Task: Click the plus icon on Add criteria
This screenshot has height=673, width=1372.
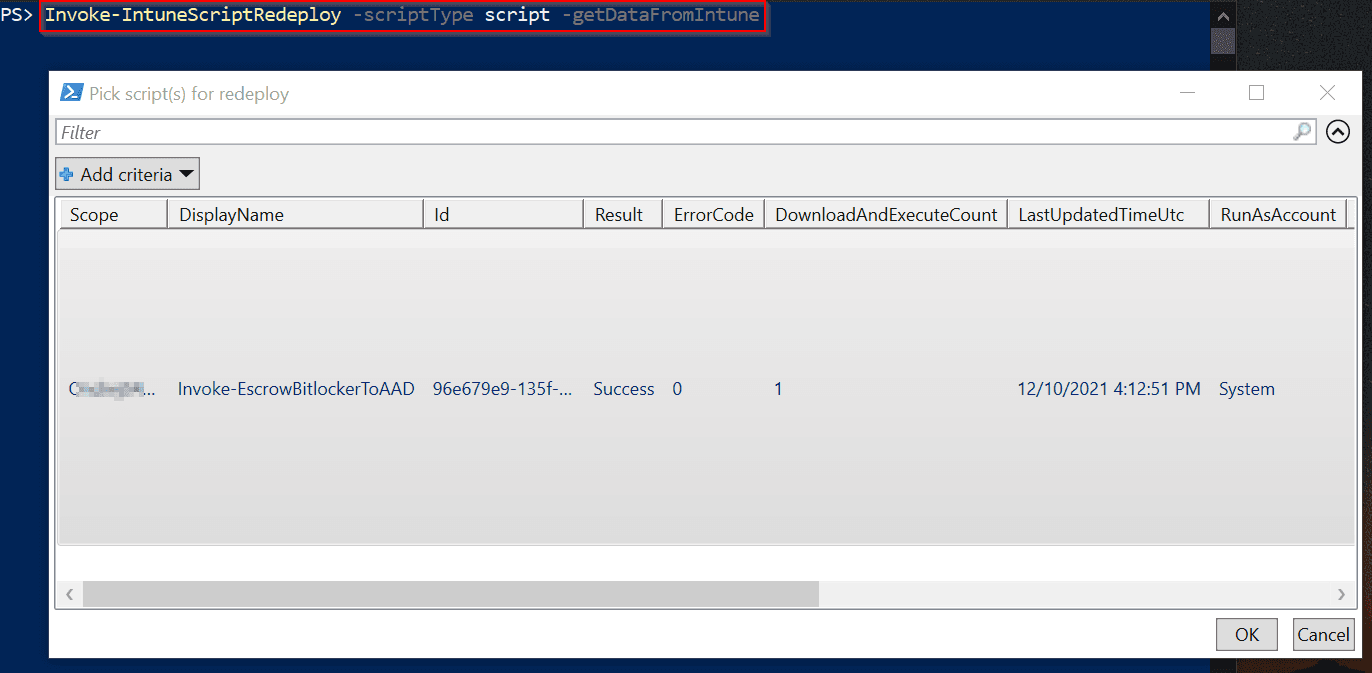Action: (66, 173)
